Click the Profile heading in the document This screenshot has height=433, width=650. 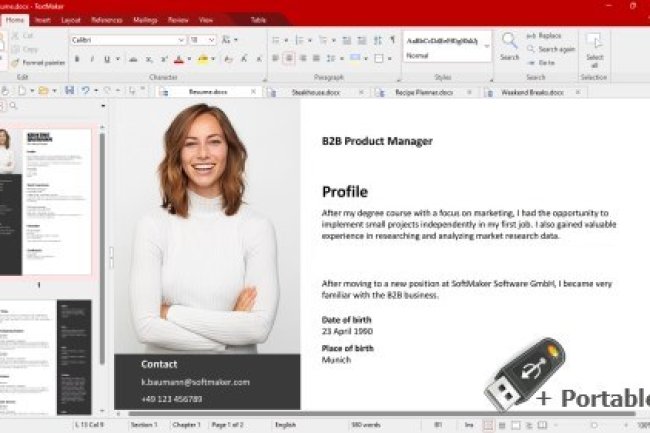tap(345, 192)
